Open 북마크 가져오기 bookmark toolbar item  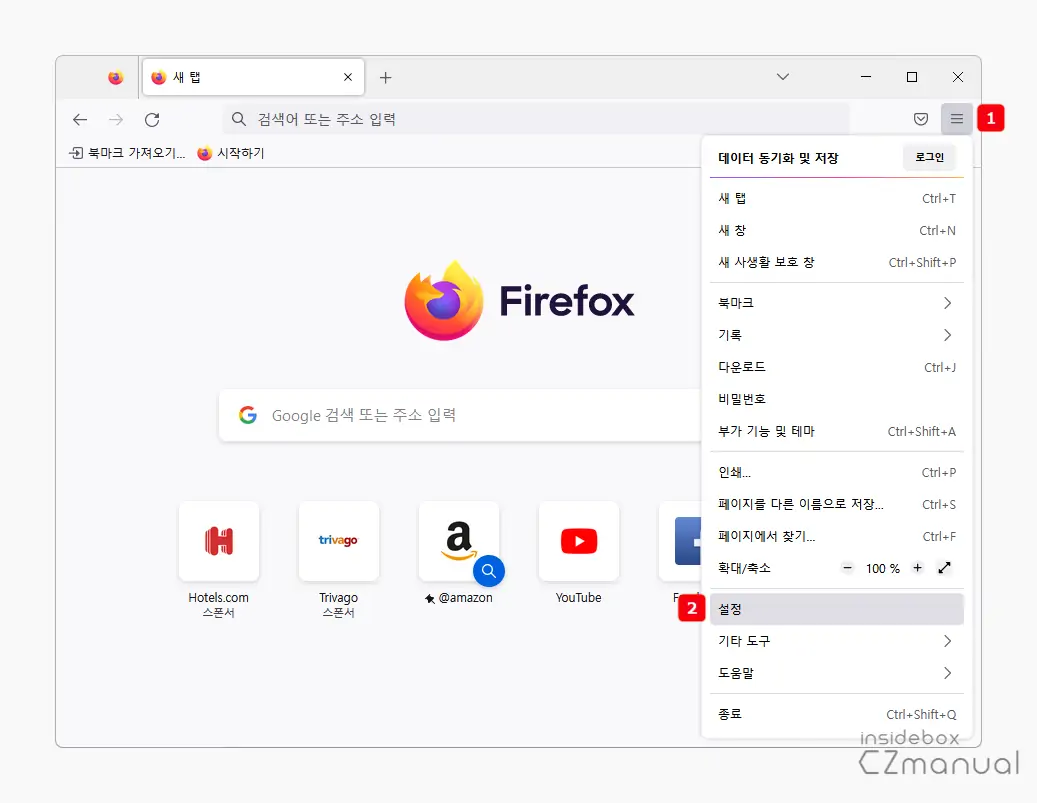click(x=127, y=153)
